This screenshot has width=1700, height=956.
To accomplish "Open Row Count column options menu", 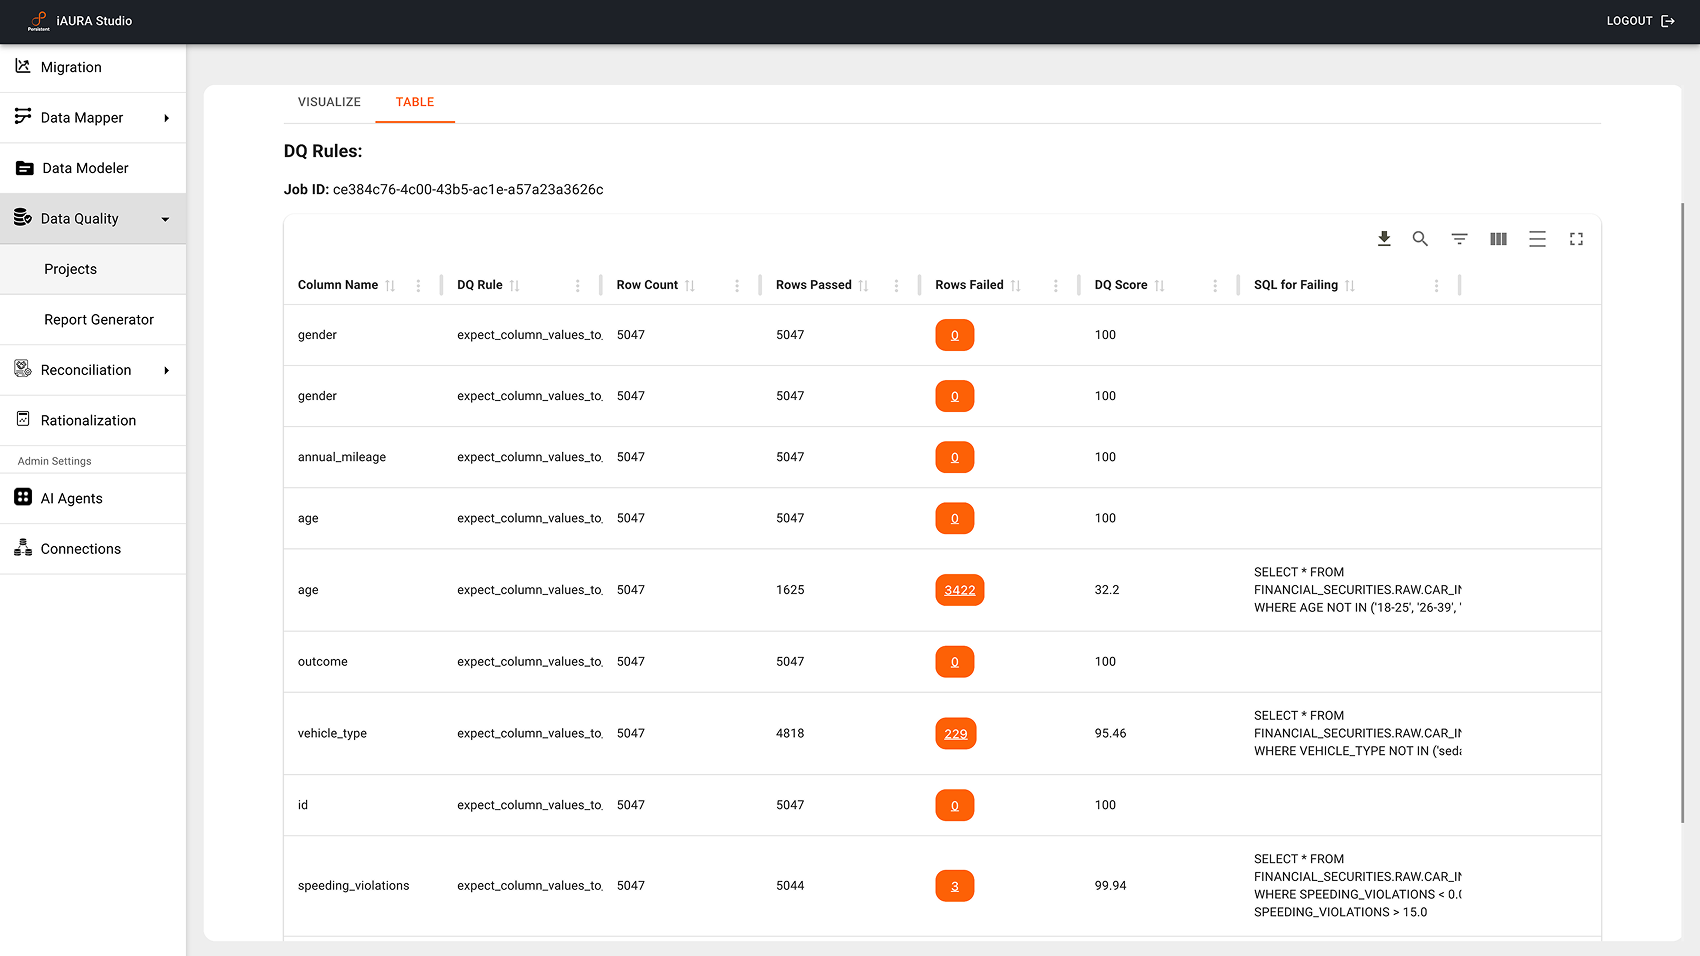I will click(x=737, y=286).
